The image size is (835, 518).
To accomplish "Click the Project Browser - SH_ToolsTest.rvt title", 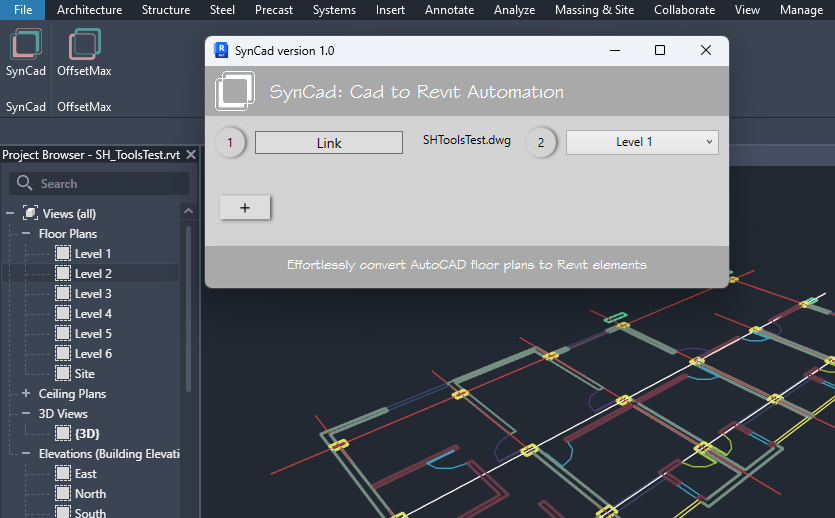I will click(x=91, y=155).
